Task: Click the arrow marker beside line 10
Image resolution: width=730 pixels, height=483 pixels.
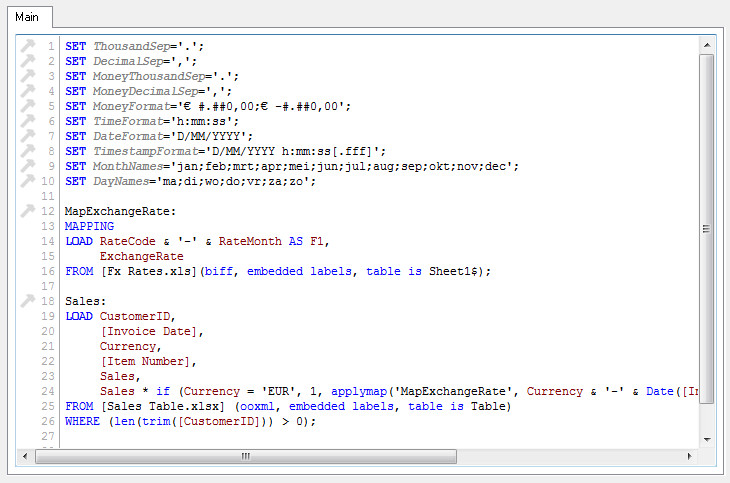Action: coord(27,181)
